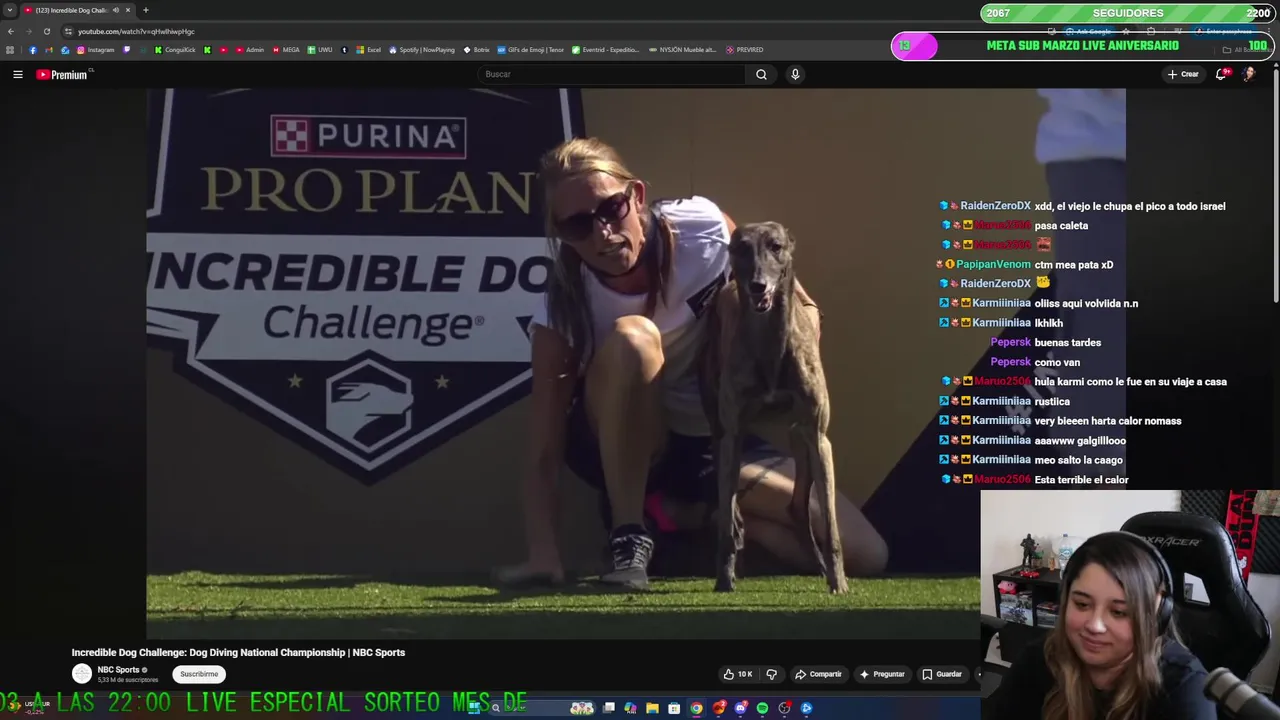Image resolution: width=1280 pixels, height=720 pixels.
Task: Open the MEGA bookmark
Action: click(285, 50)
